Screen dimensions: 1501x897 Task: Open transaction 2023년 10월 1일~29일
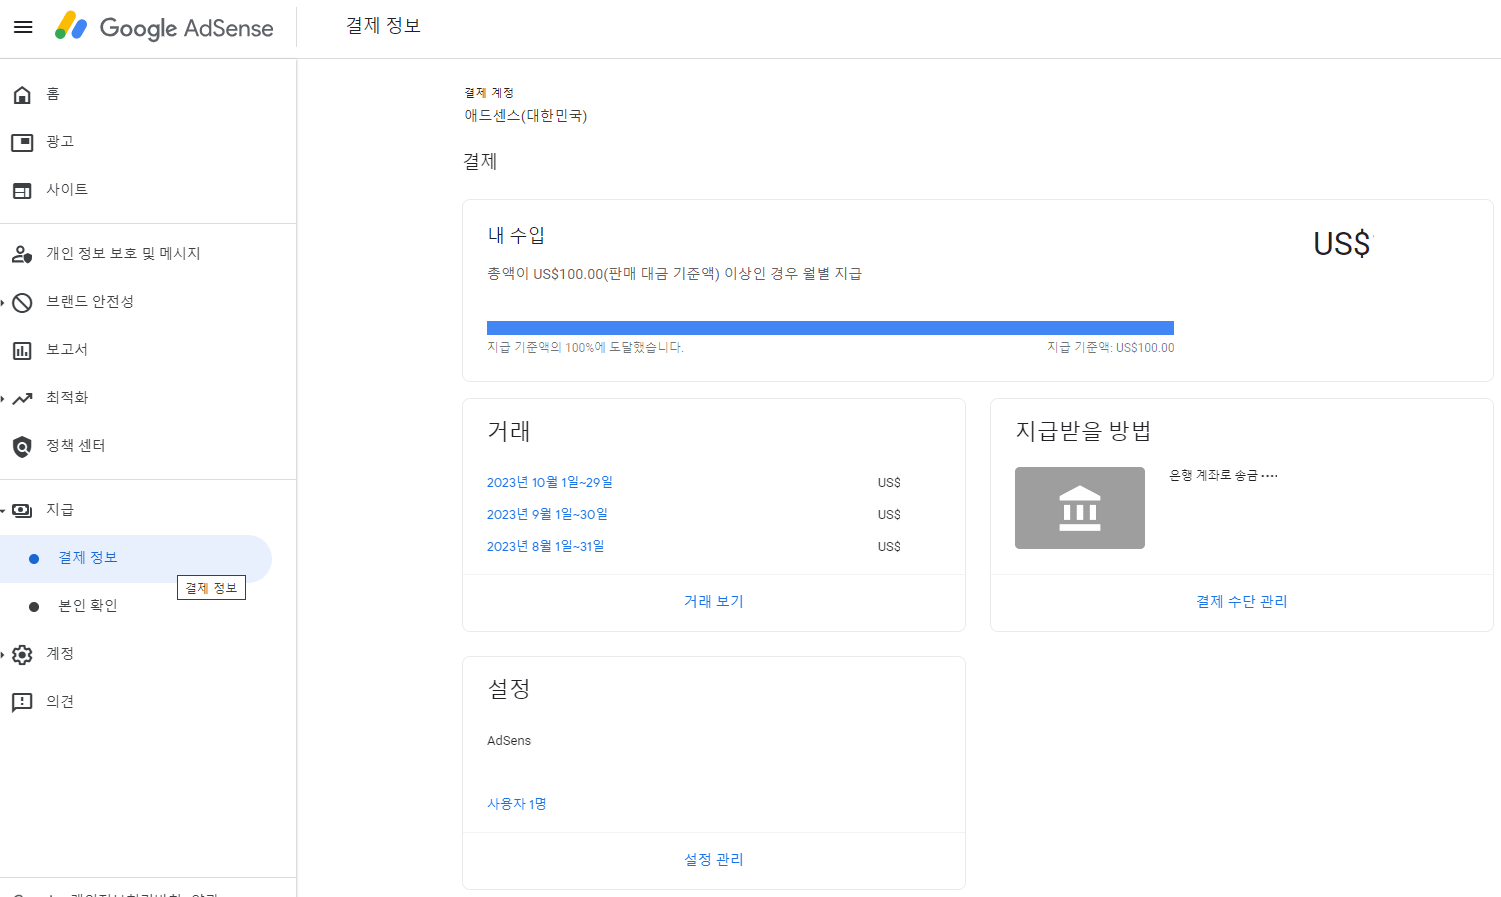click(x=549, y=482)
